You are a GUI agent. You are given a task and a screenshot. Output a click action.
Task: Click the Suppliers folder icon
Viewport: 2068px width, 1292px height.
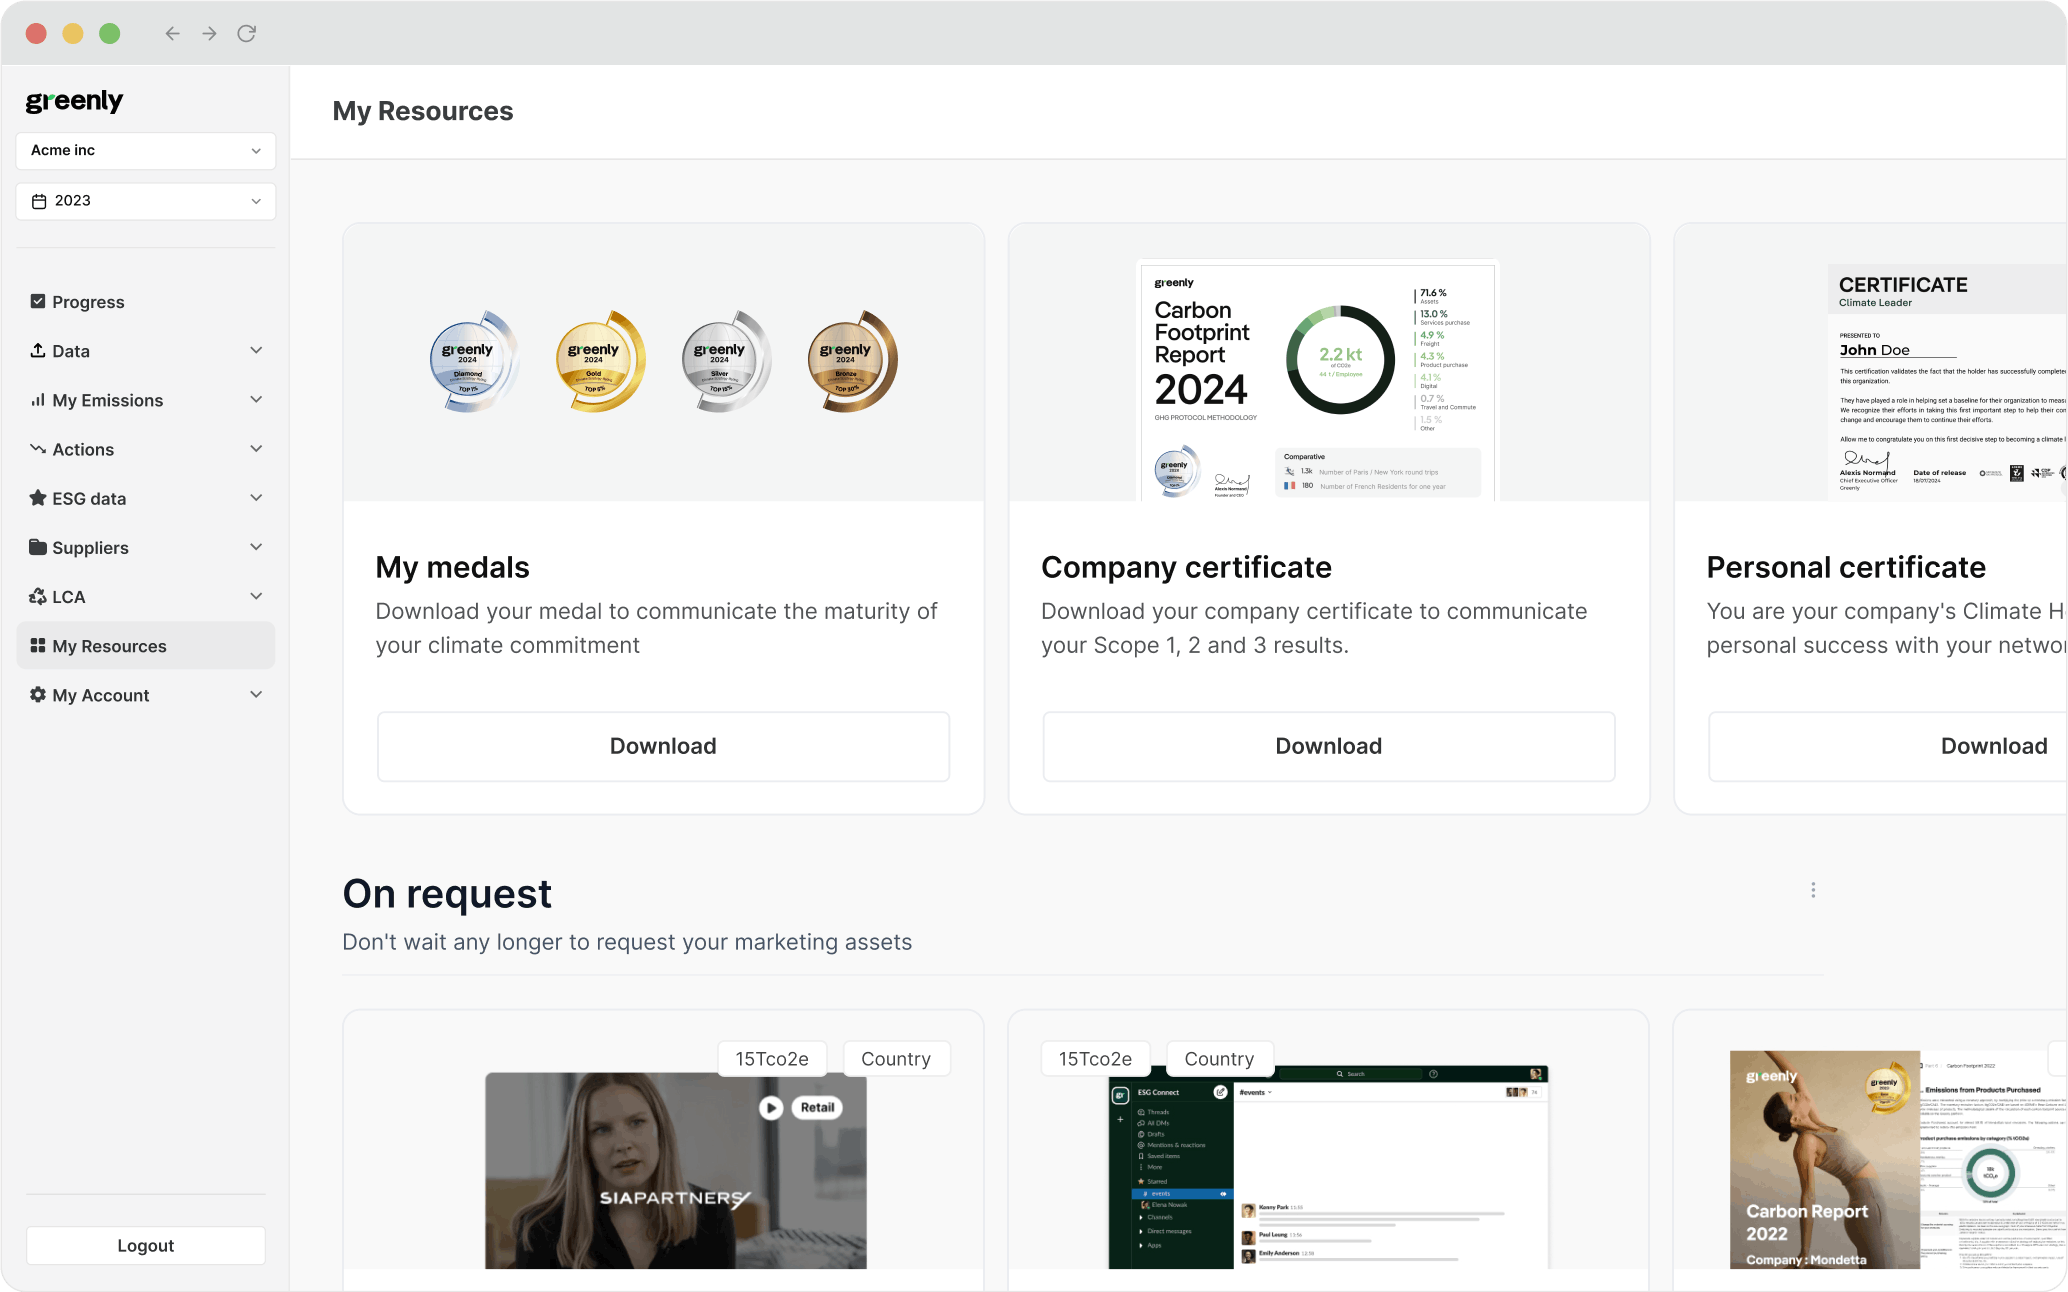[x=38, y=547]
